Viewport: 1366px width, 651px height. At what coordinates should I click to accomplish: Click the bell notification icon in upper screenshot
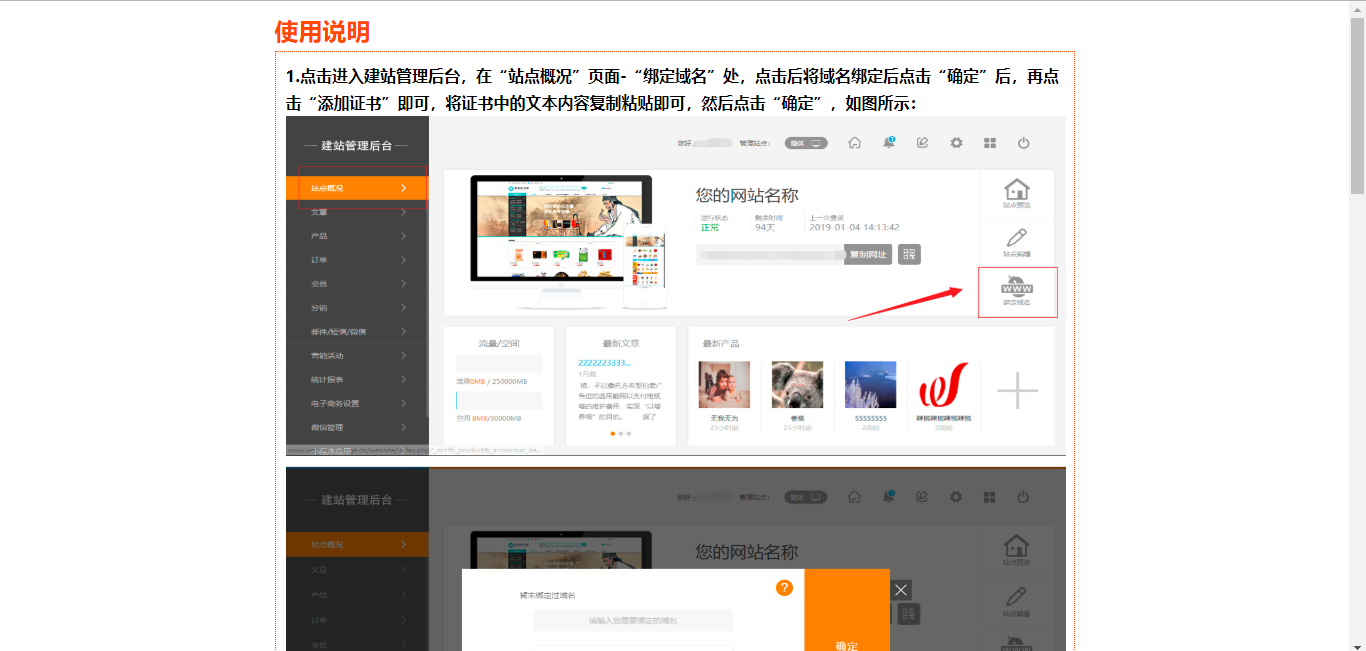click(x=888, y=143)
